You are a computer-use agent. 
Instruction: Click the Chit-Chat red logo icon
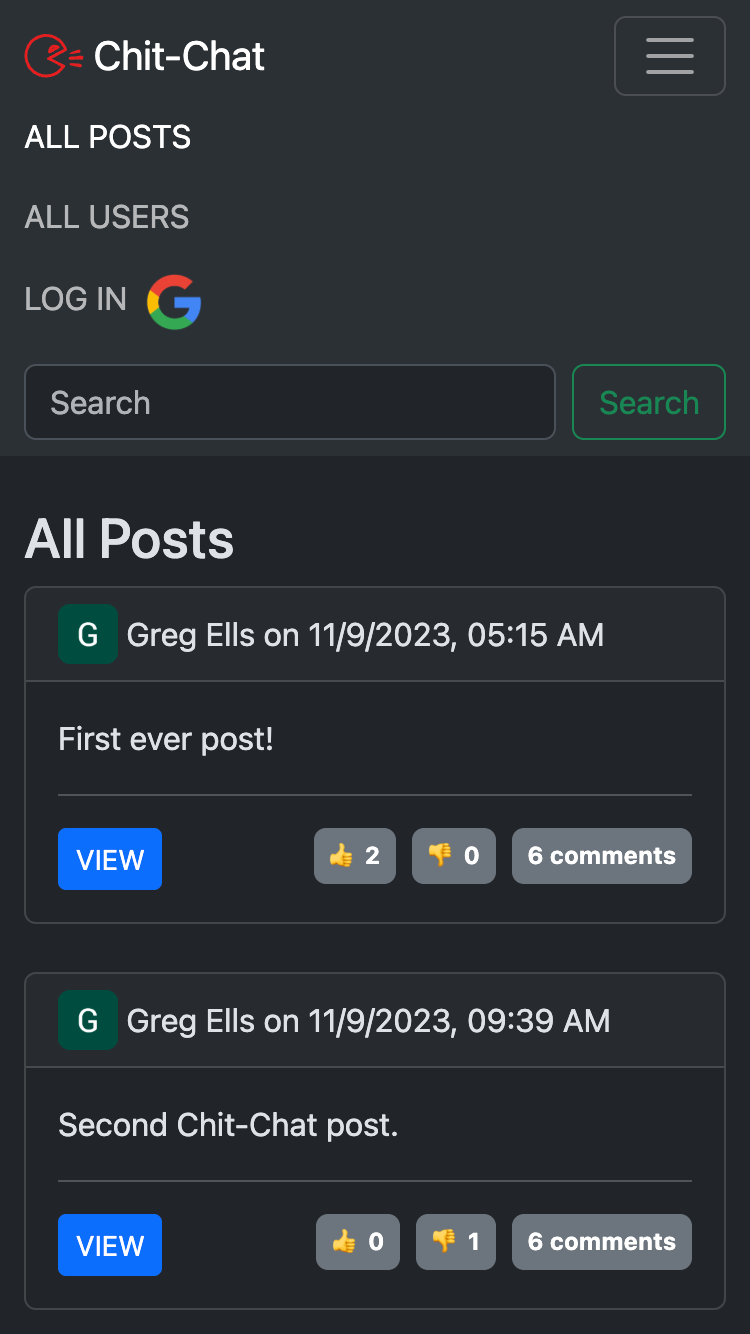pyautogui.click(x=54, y=56)
